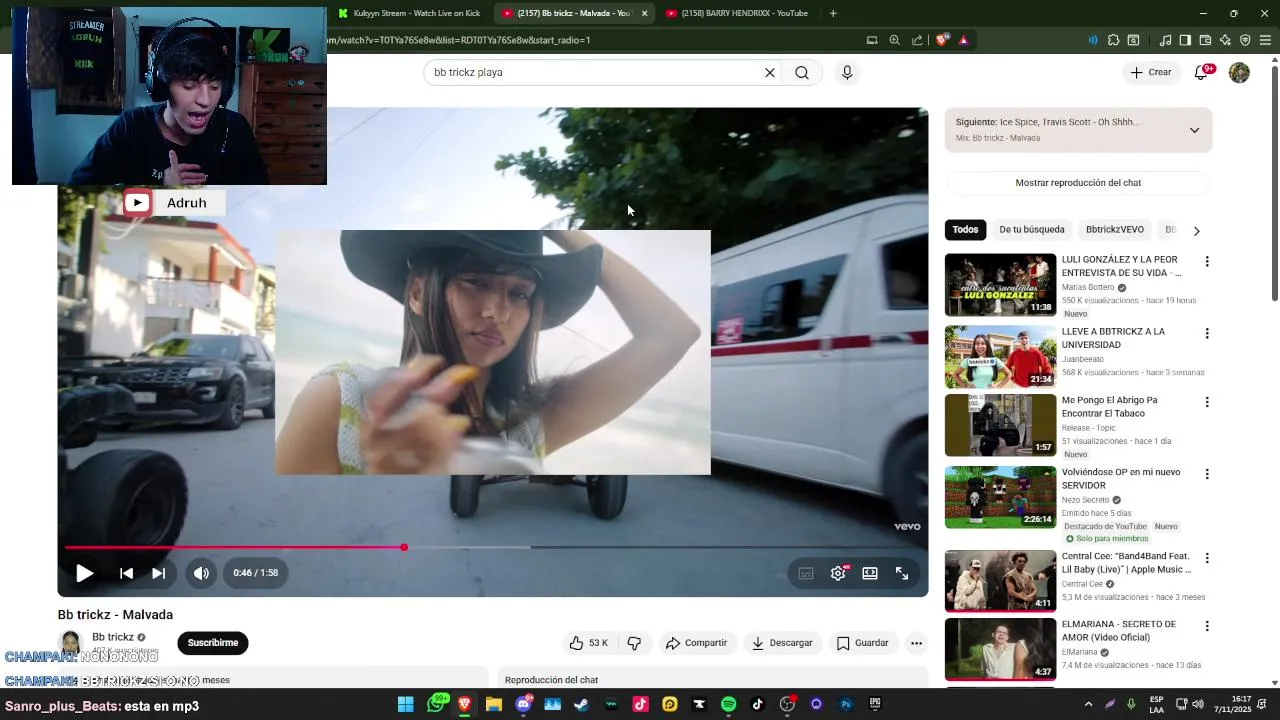Click 'Mostrar reproducción del chat' button
This screenshot has height=720, width=1280.
tap(1078, 183)
